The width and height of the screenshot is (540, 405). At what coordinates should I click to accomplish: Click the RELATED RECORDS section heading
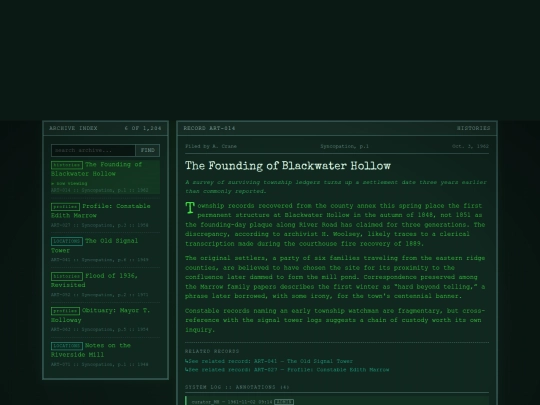[x=212, y=351]
